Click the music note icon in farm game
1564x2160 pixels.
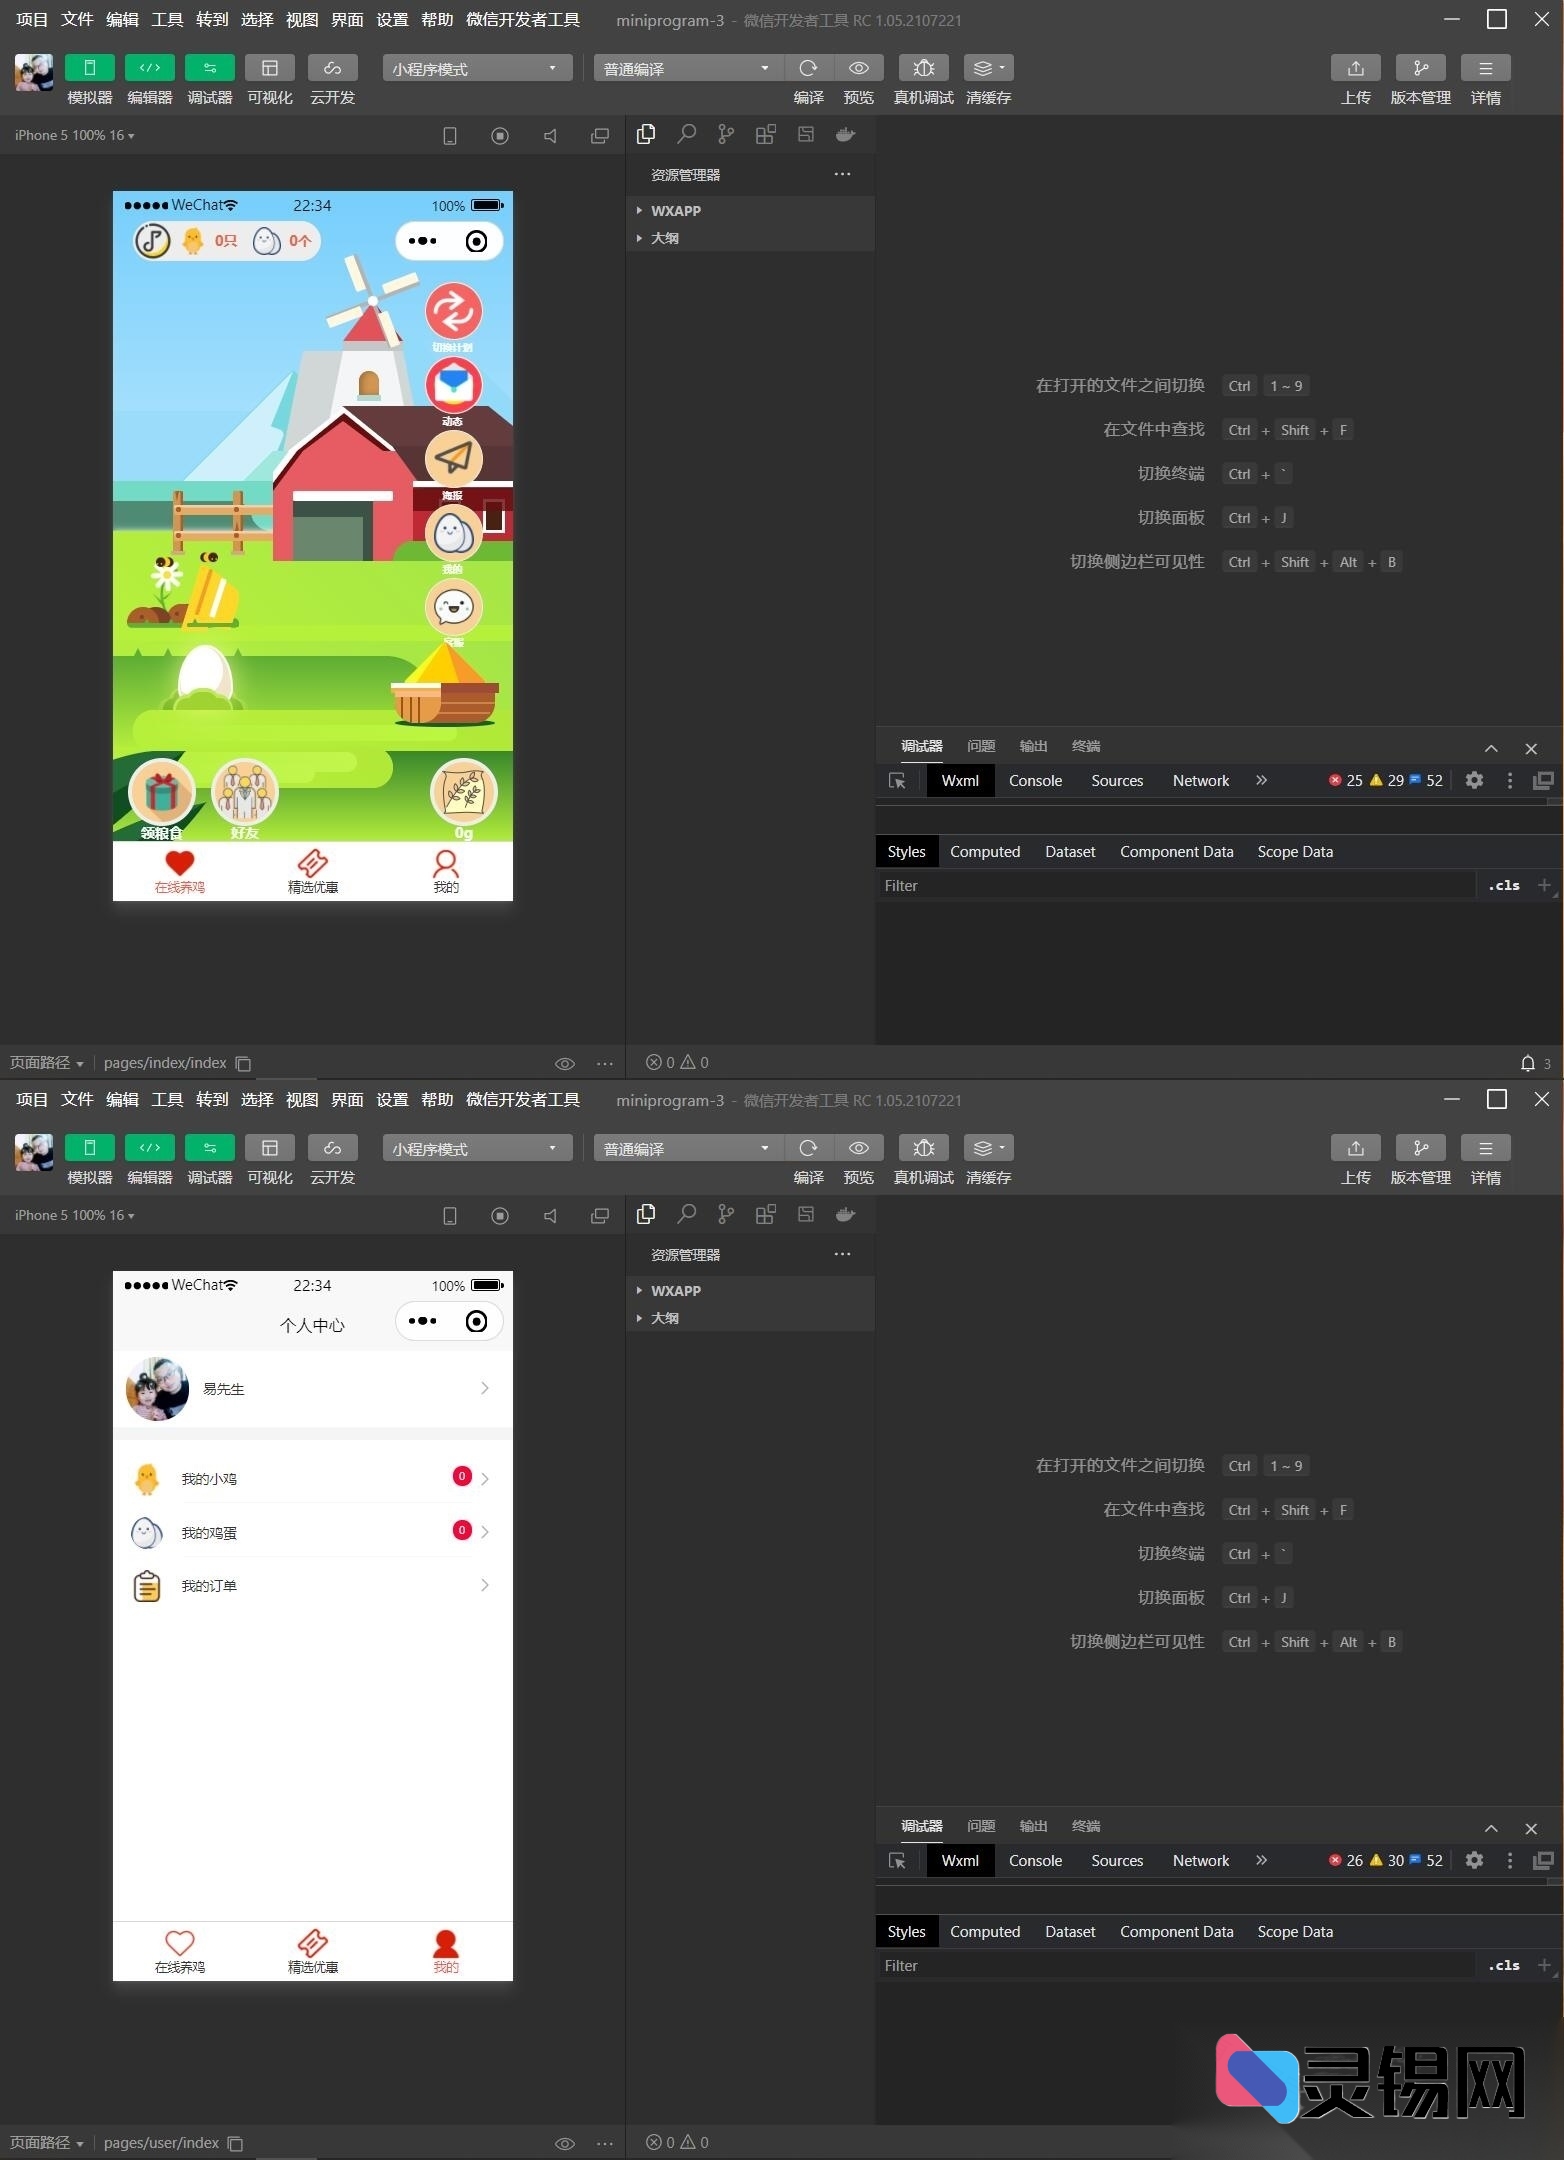[x=153, y=241]
